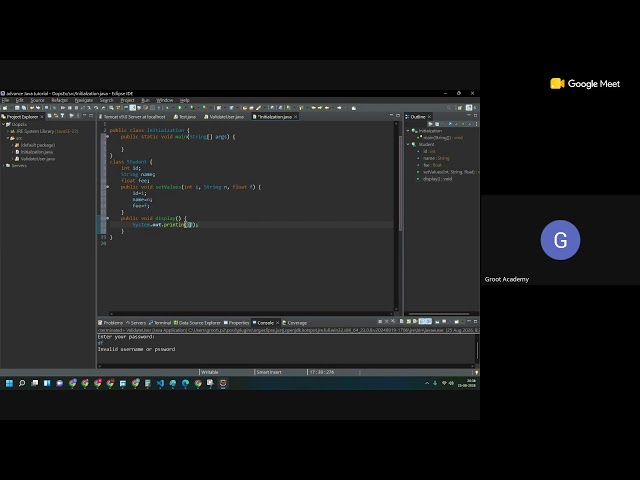Screen dimensions: 640x480
Task: Click the New file toolbar icon
Action: coord(4,108)
